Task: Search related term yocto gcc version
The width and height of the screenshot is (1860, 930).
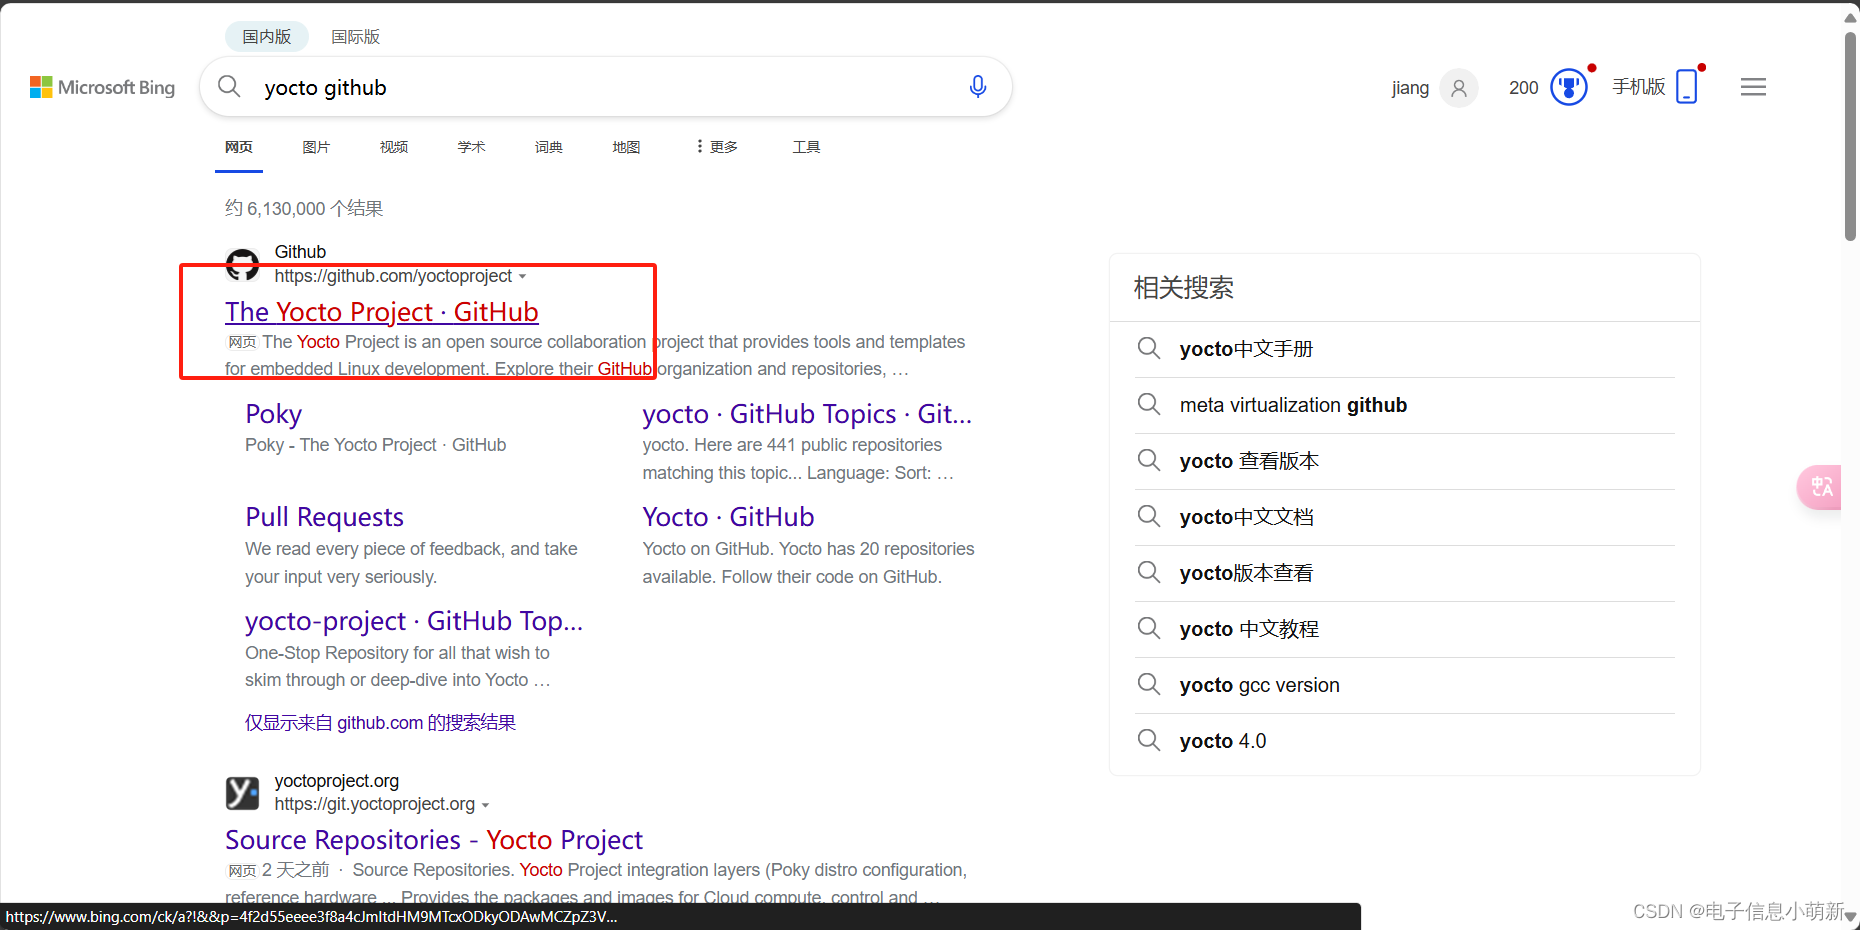Action: tap(1259, 685)
